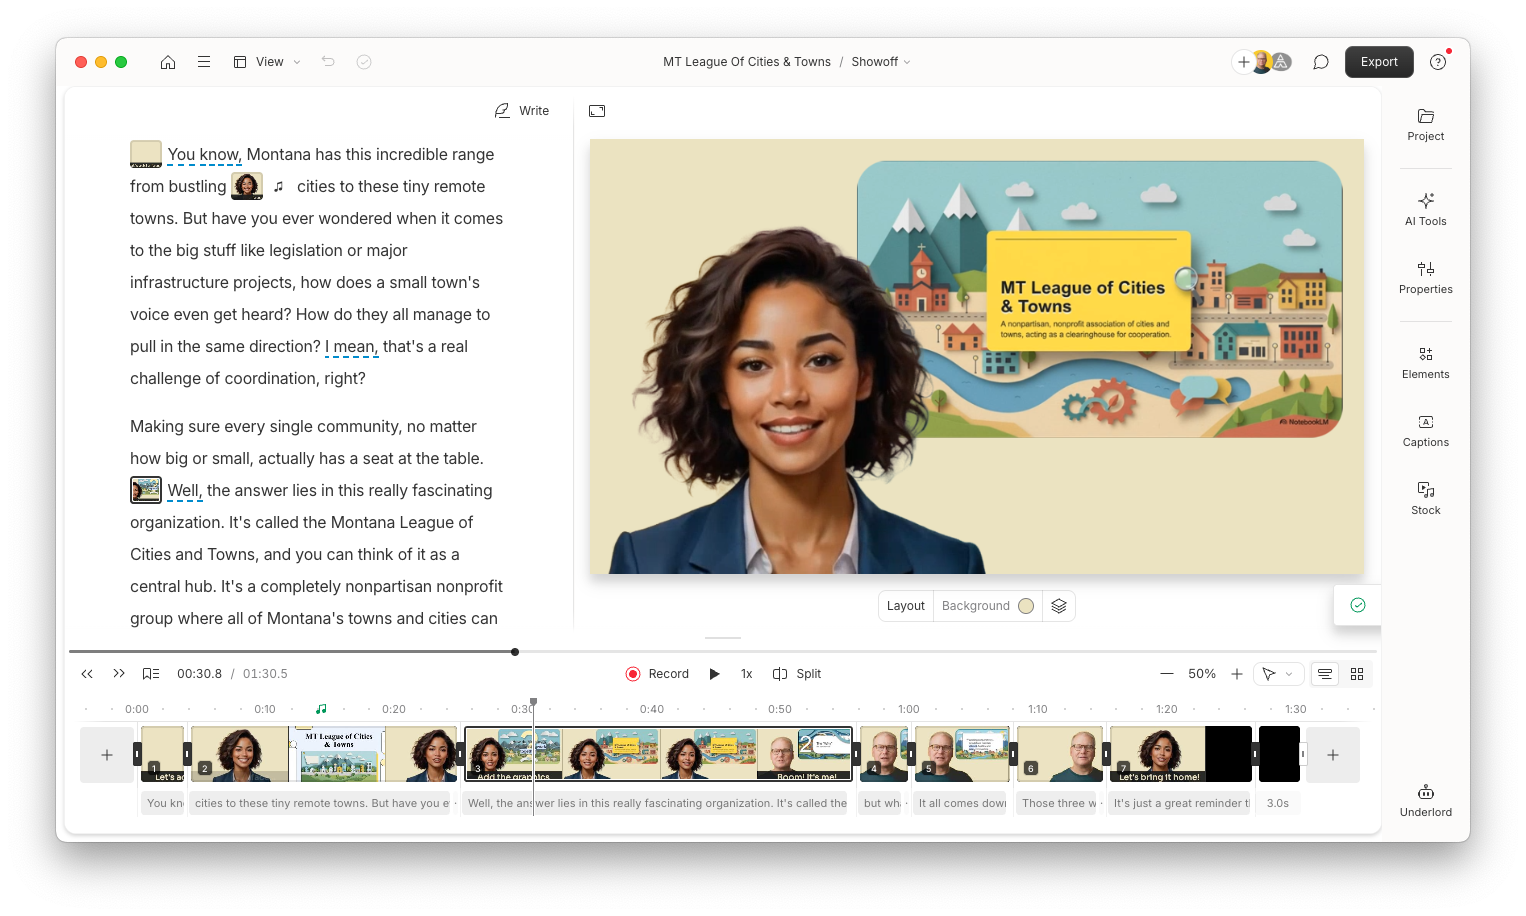Switch timeline to grid storyboard view

pos(1357,674)
